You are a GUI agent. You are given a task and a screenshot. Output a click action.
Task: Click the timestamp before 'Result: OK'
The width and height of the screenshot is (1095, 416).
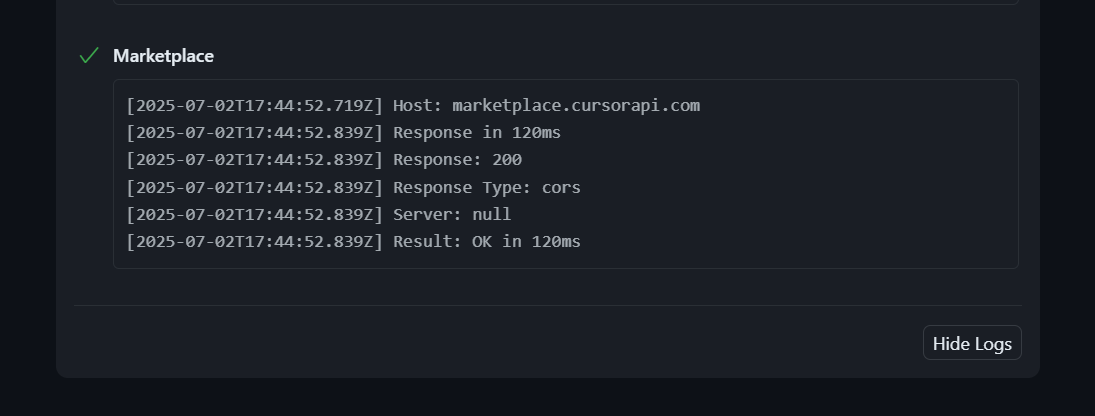click(255, 242)
